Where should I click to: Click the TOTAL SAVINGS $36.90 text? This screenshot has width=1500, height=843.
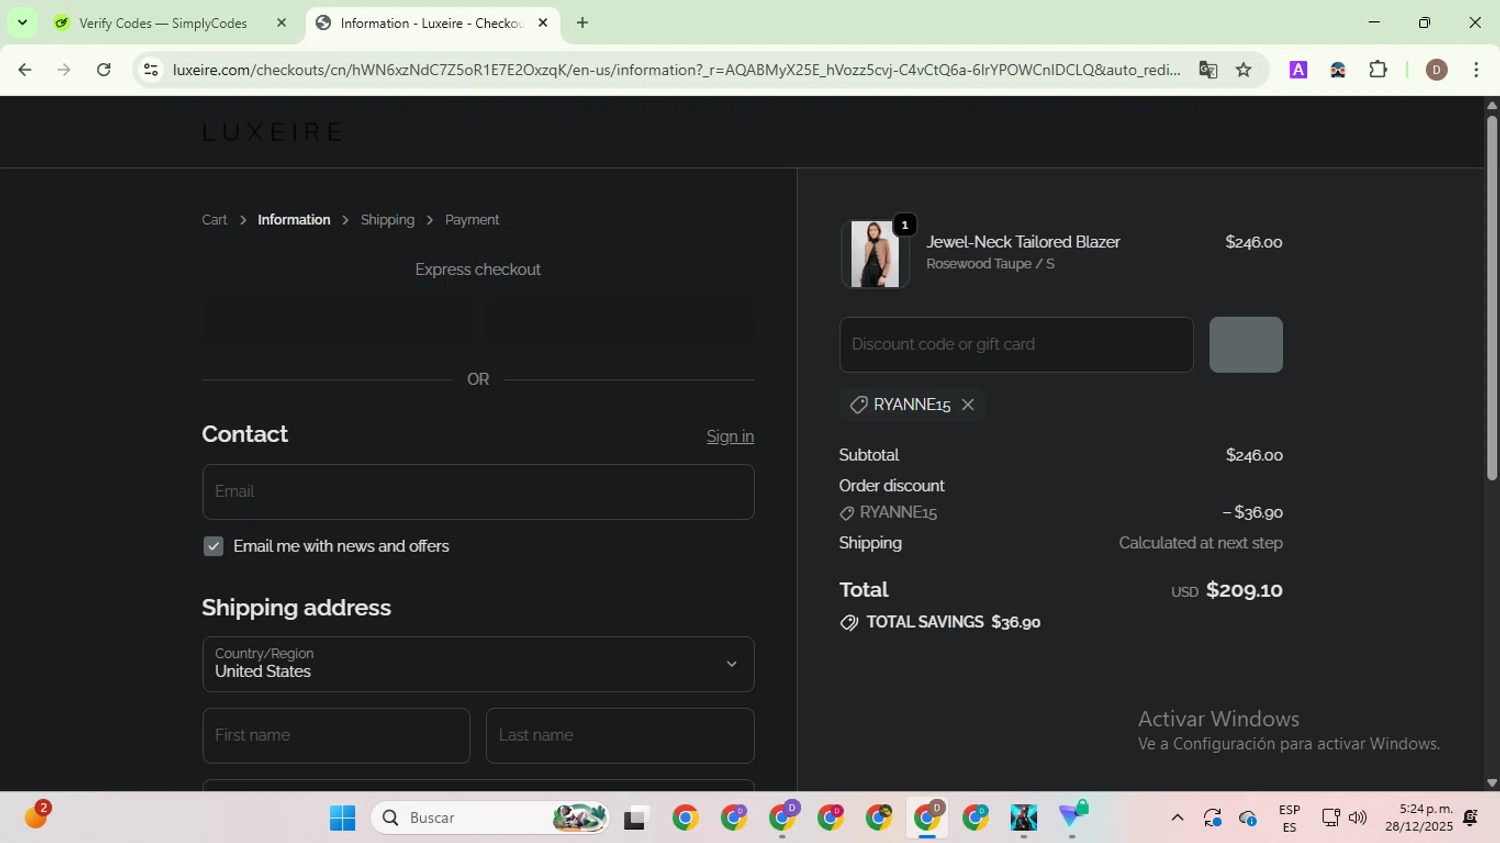point(953,622)
